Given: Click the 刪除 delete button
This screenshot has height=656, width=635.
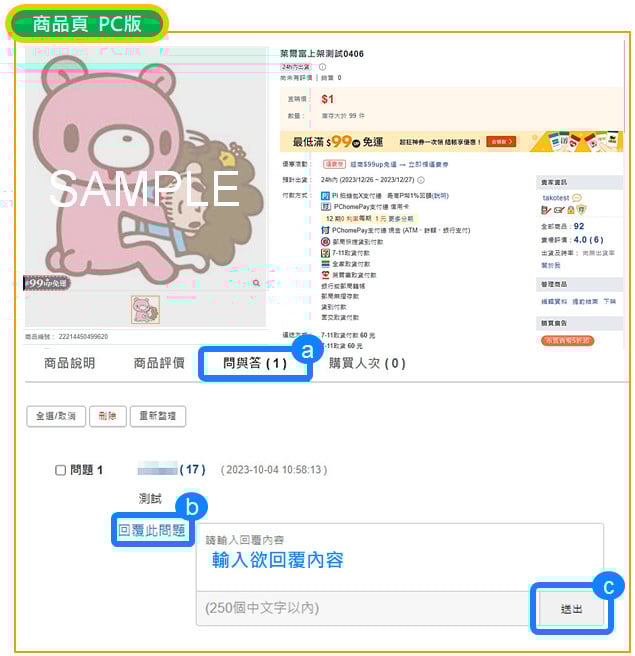Looking at the screenshot, I should tap(108, 416).
